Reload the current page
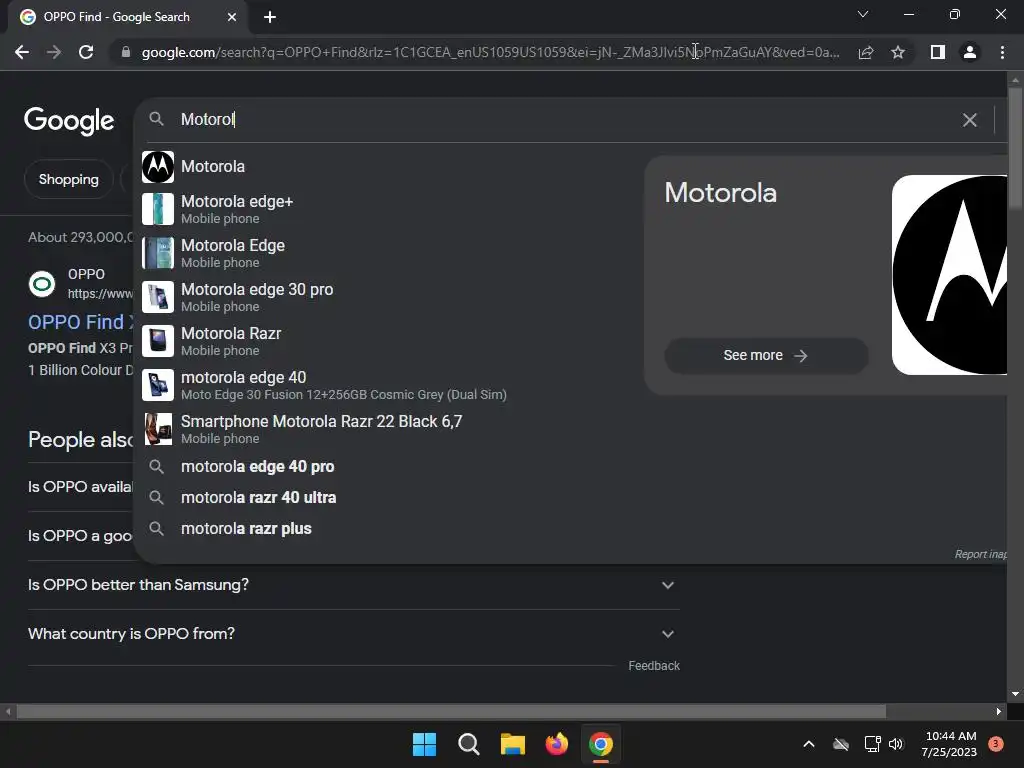Screen dimensions: 1024x768 [x=86, y=52]
